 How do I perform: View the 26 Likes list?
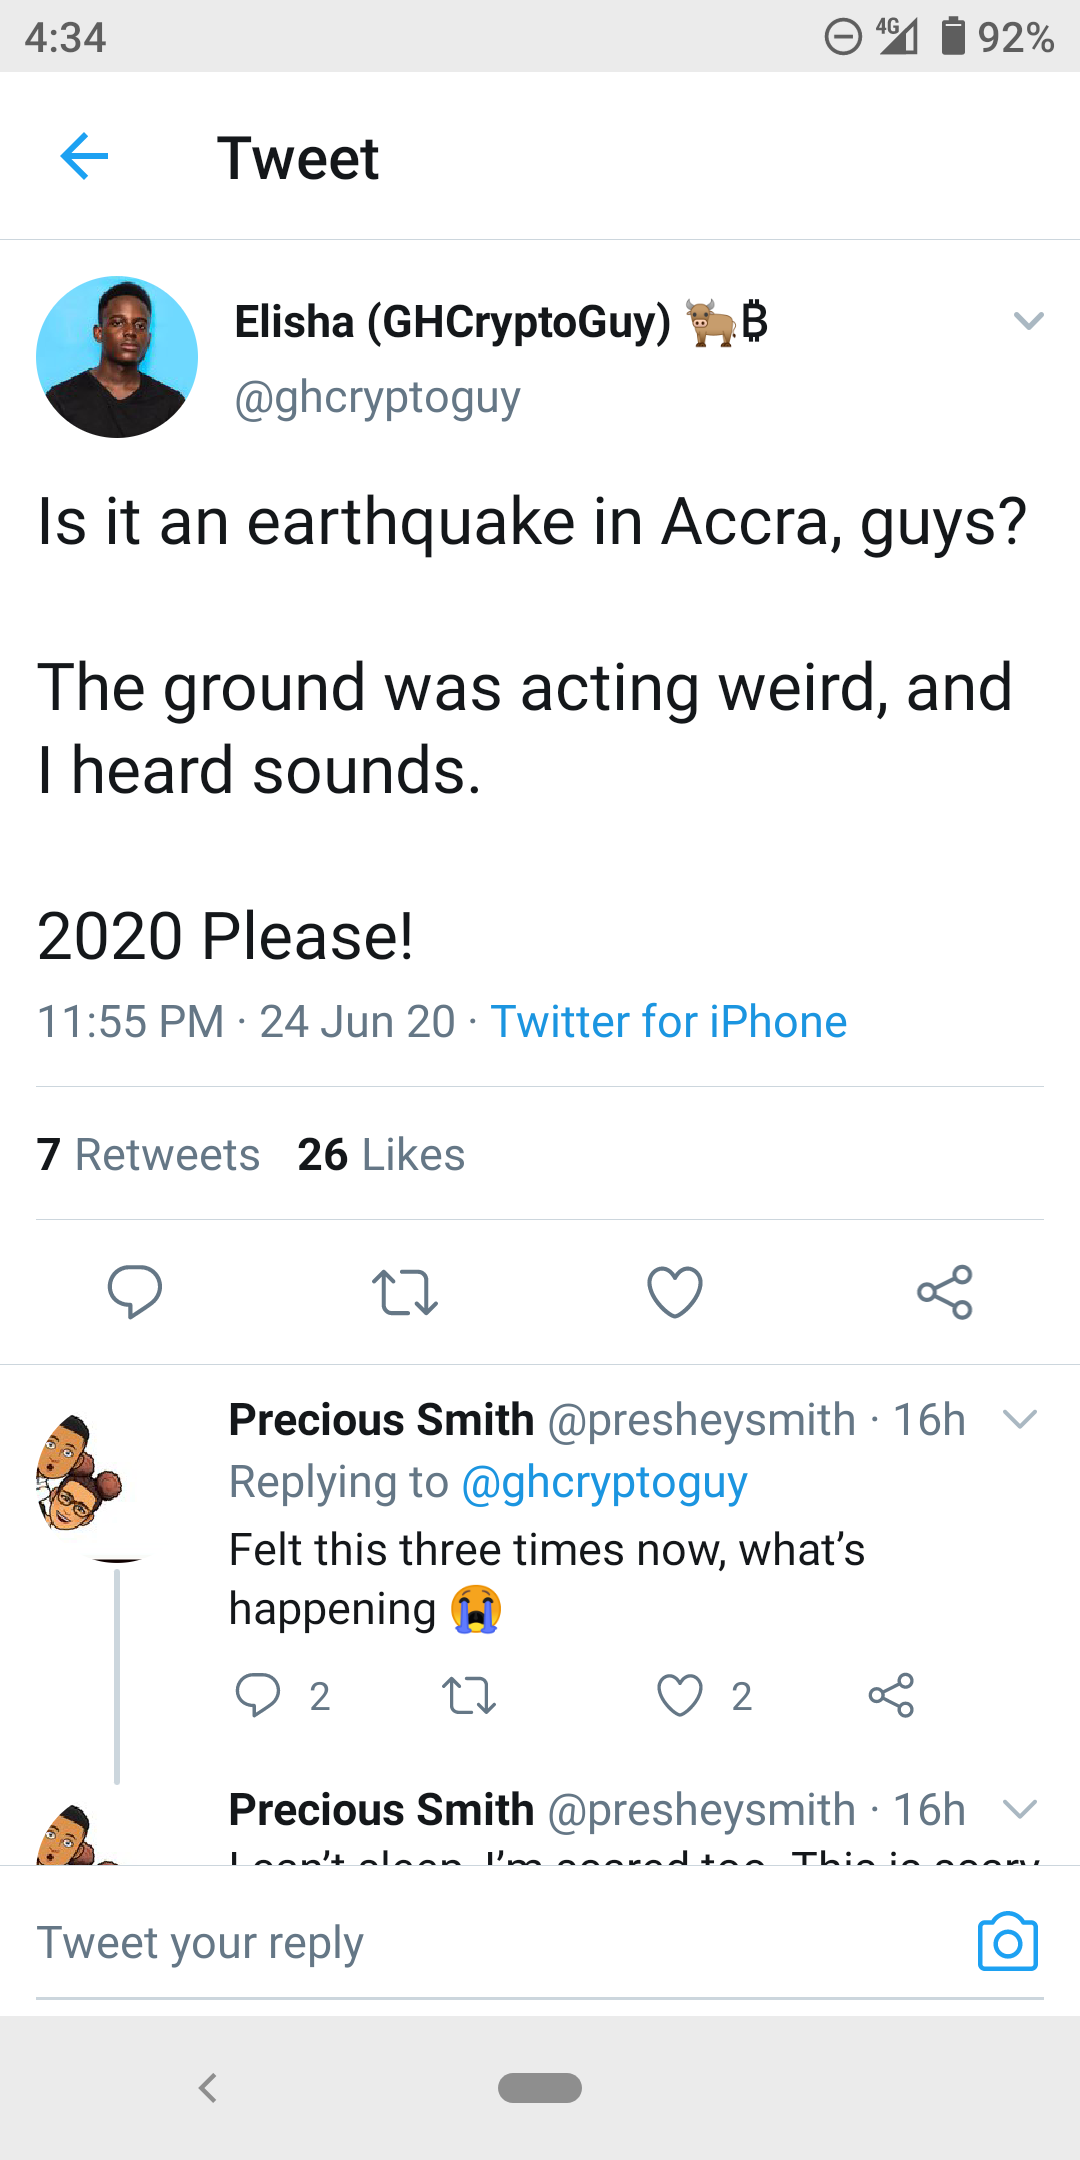click(381, 1155)
